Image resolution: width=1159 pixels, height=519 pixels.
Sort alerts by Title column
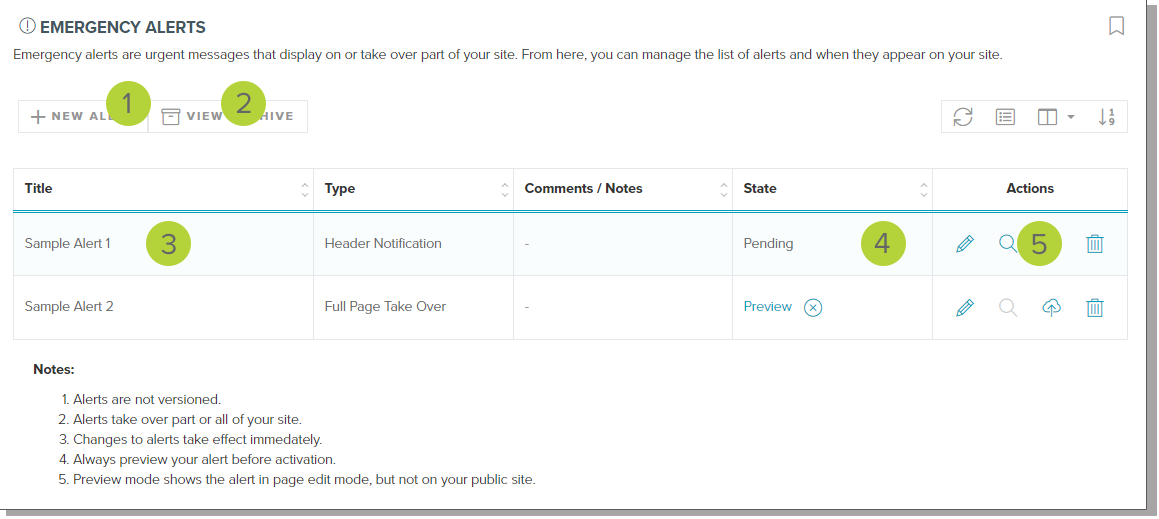[304, 189]
